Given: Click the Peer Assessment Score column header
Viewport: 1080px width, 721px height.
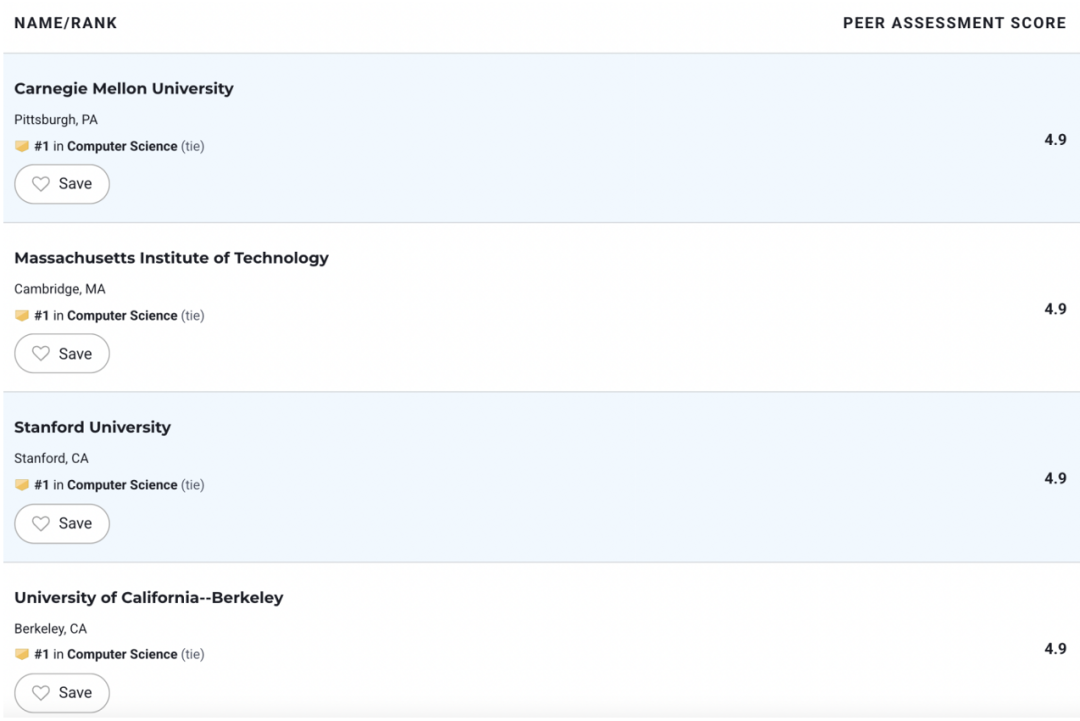Looking at the screenshot, I should [954, 23].
